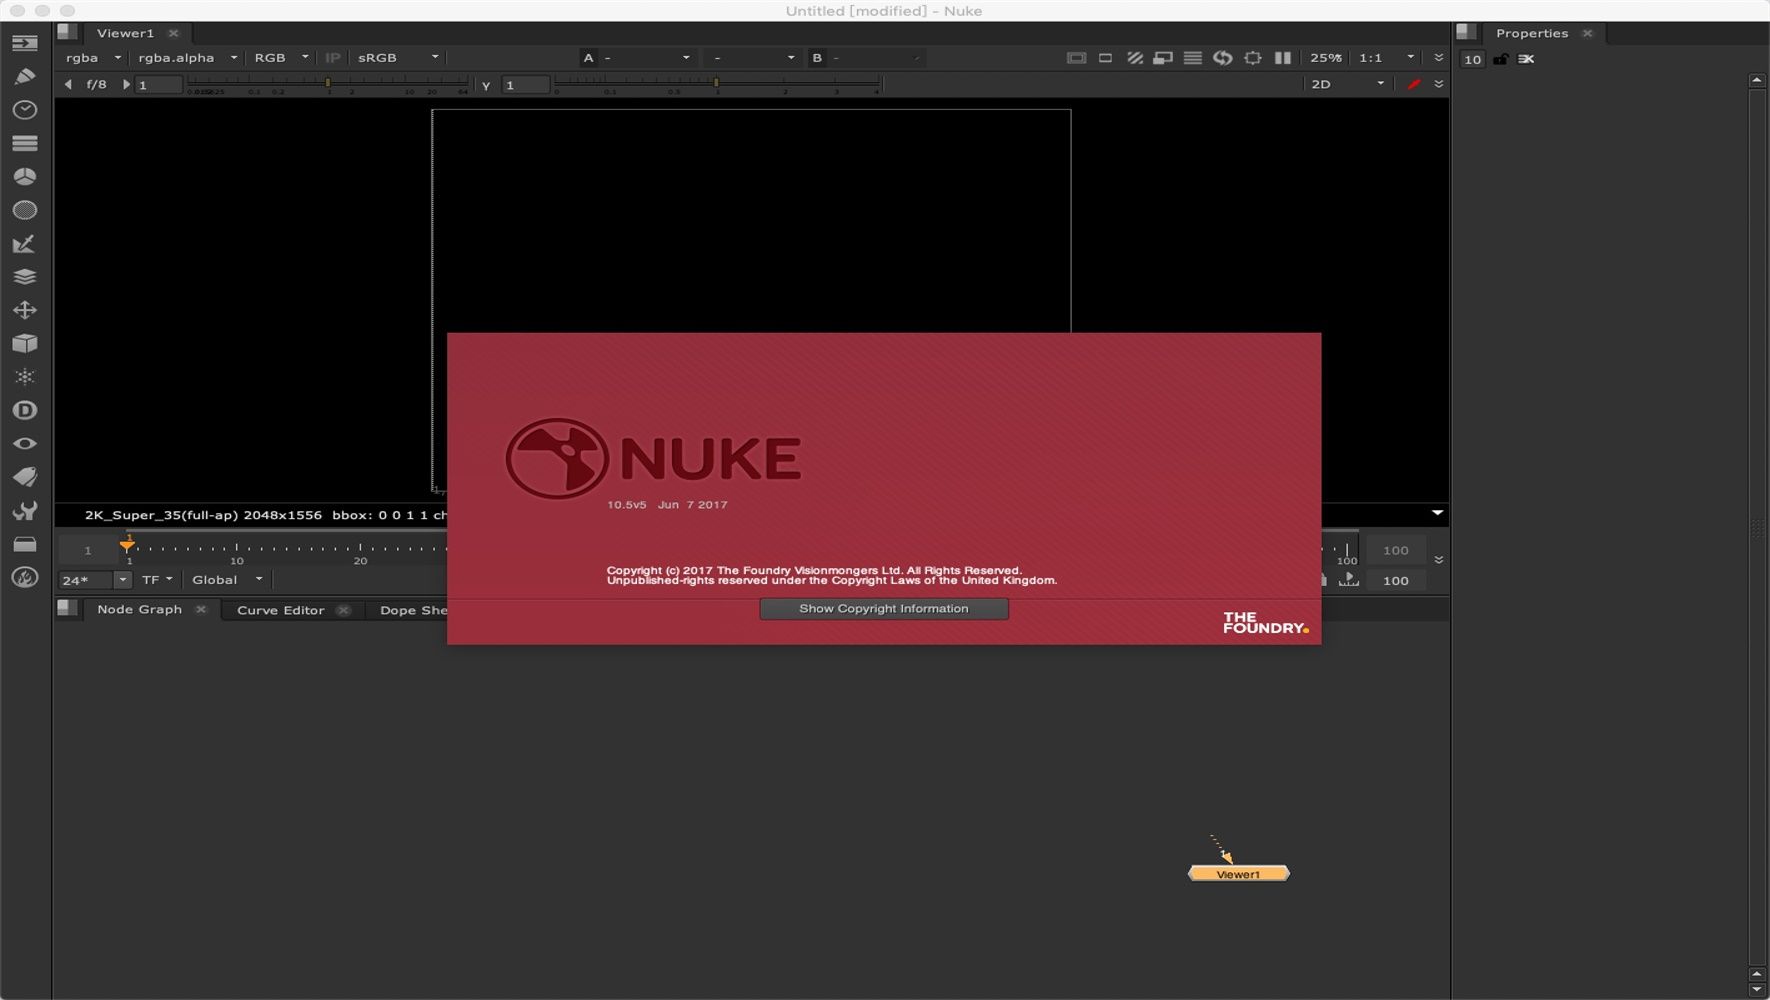This screenshot has width=1770, height=1000.
Task: Pause viewer updating with pause icon
Action: pyautogui.click(x=1282, y=58)
